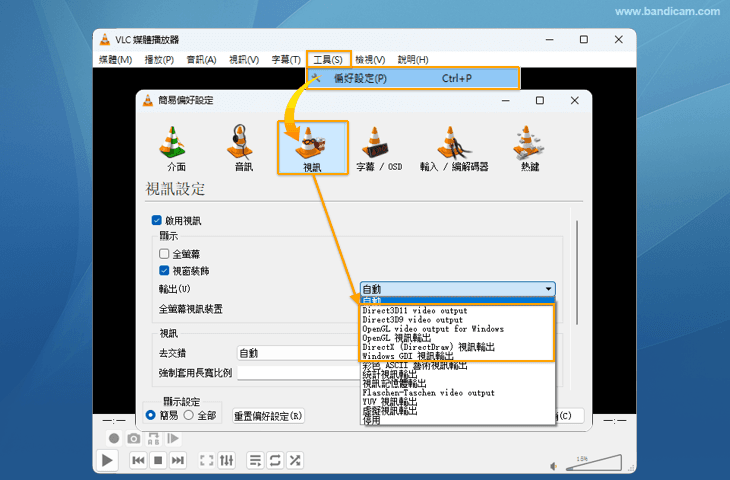Open the 輸入 / 編解碼器 settings category
Image resolution: width=730 pixels, height=480 pixels.
tap(453, 149)
